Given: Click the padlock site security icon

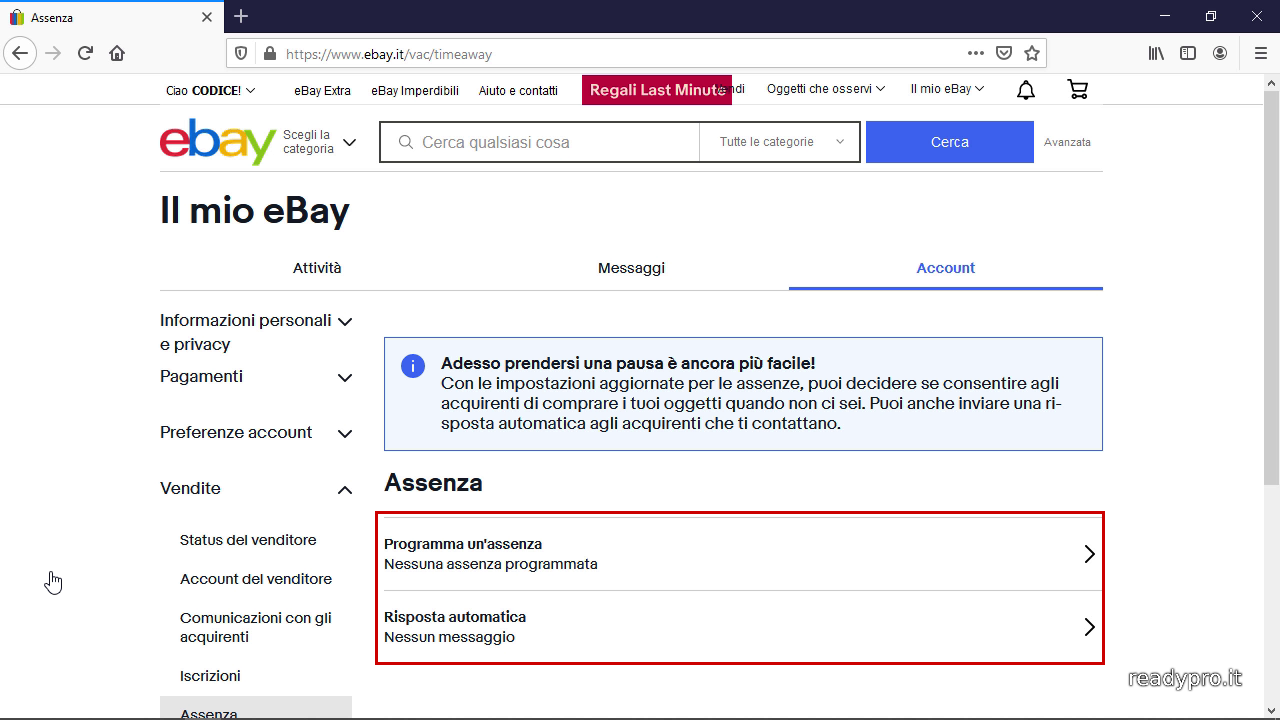Looking at the screenshot, I should 268,54.
